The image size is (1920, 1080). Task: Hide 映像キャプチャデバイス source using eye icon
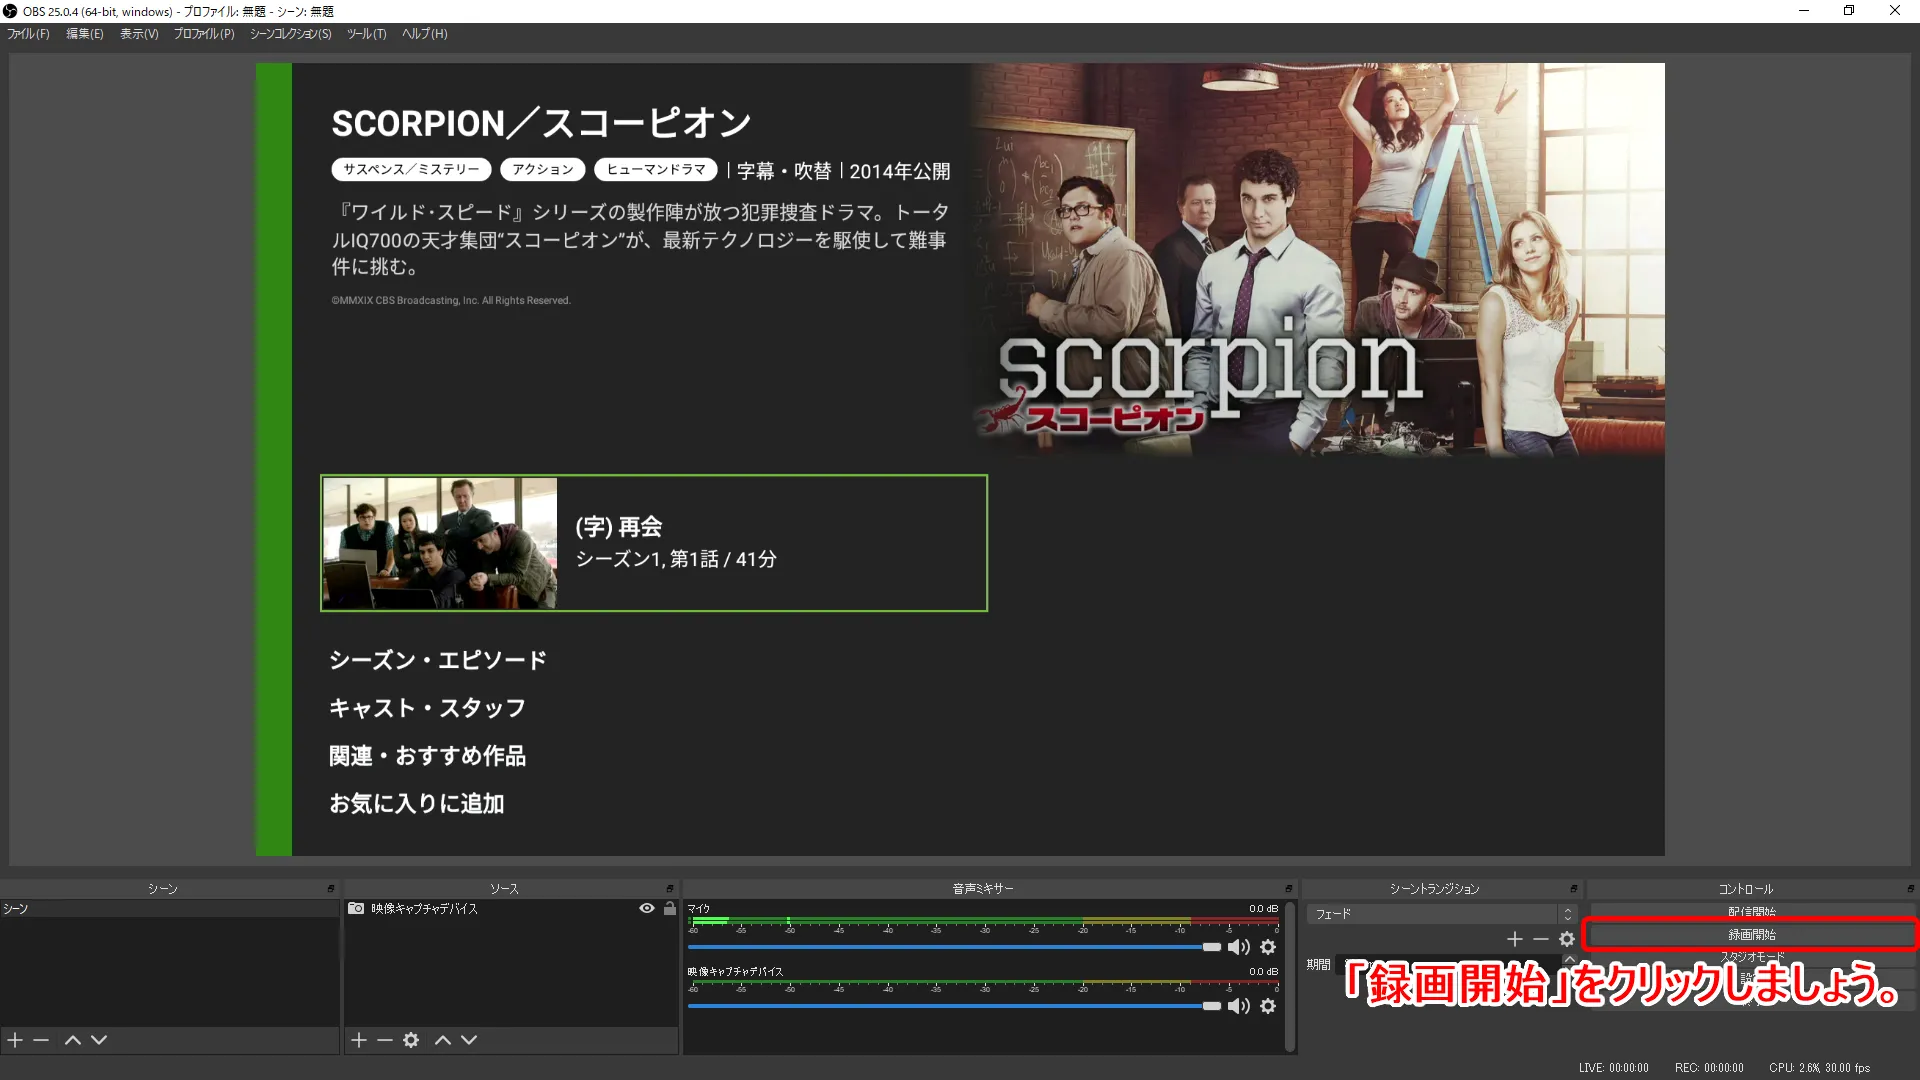[647, 908]
